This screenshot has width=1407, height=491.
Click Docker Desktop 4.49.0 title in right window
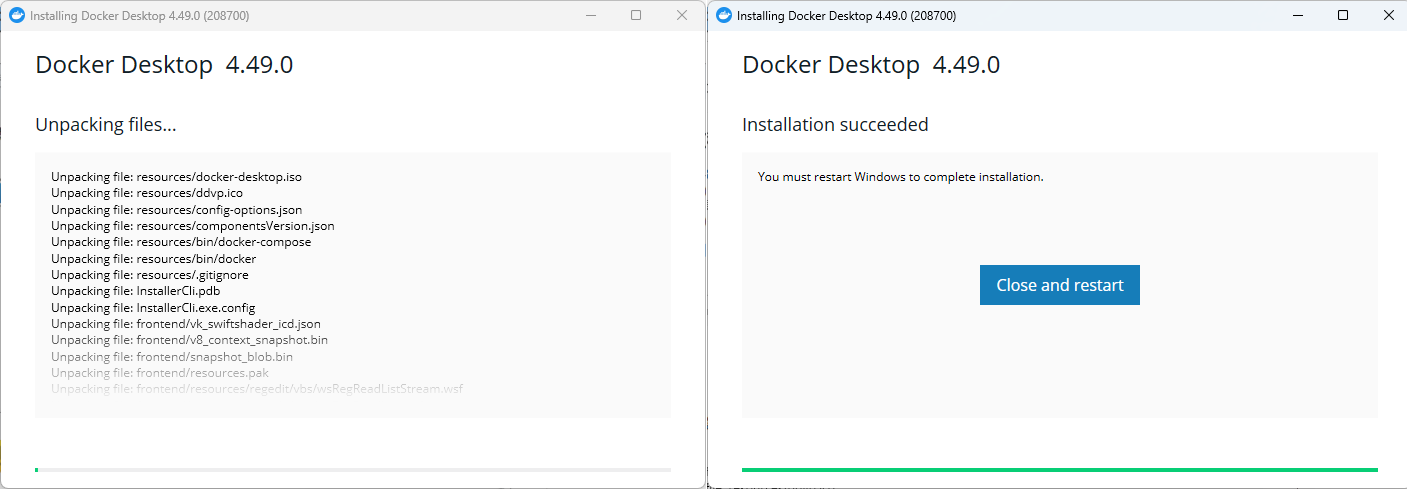(x=871, y=66)
